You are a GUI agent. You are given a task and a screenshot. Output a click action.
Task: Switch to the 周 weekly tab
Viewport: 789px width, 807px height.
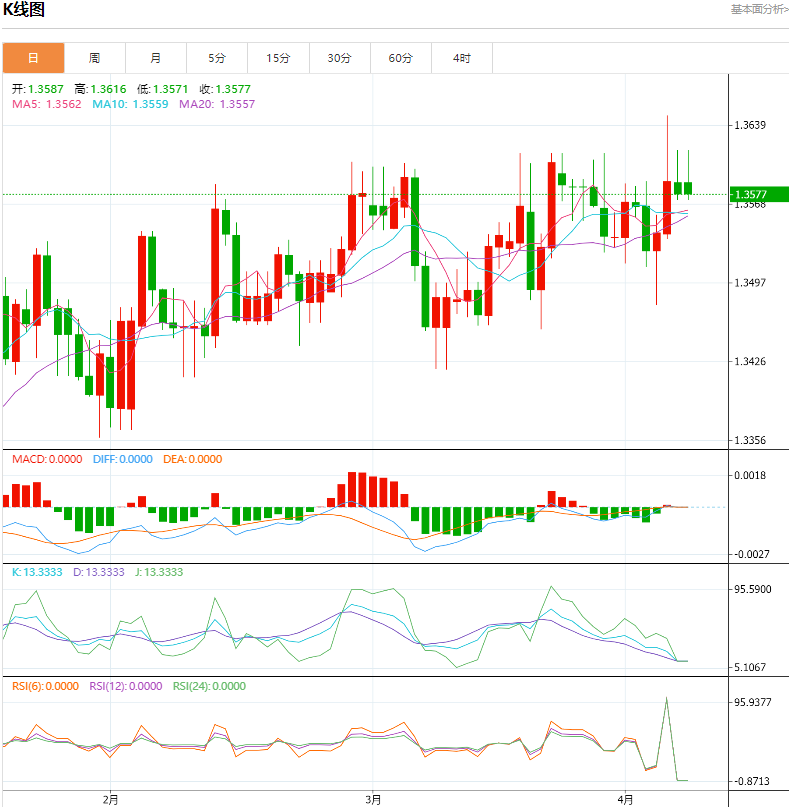(94, 58)
